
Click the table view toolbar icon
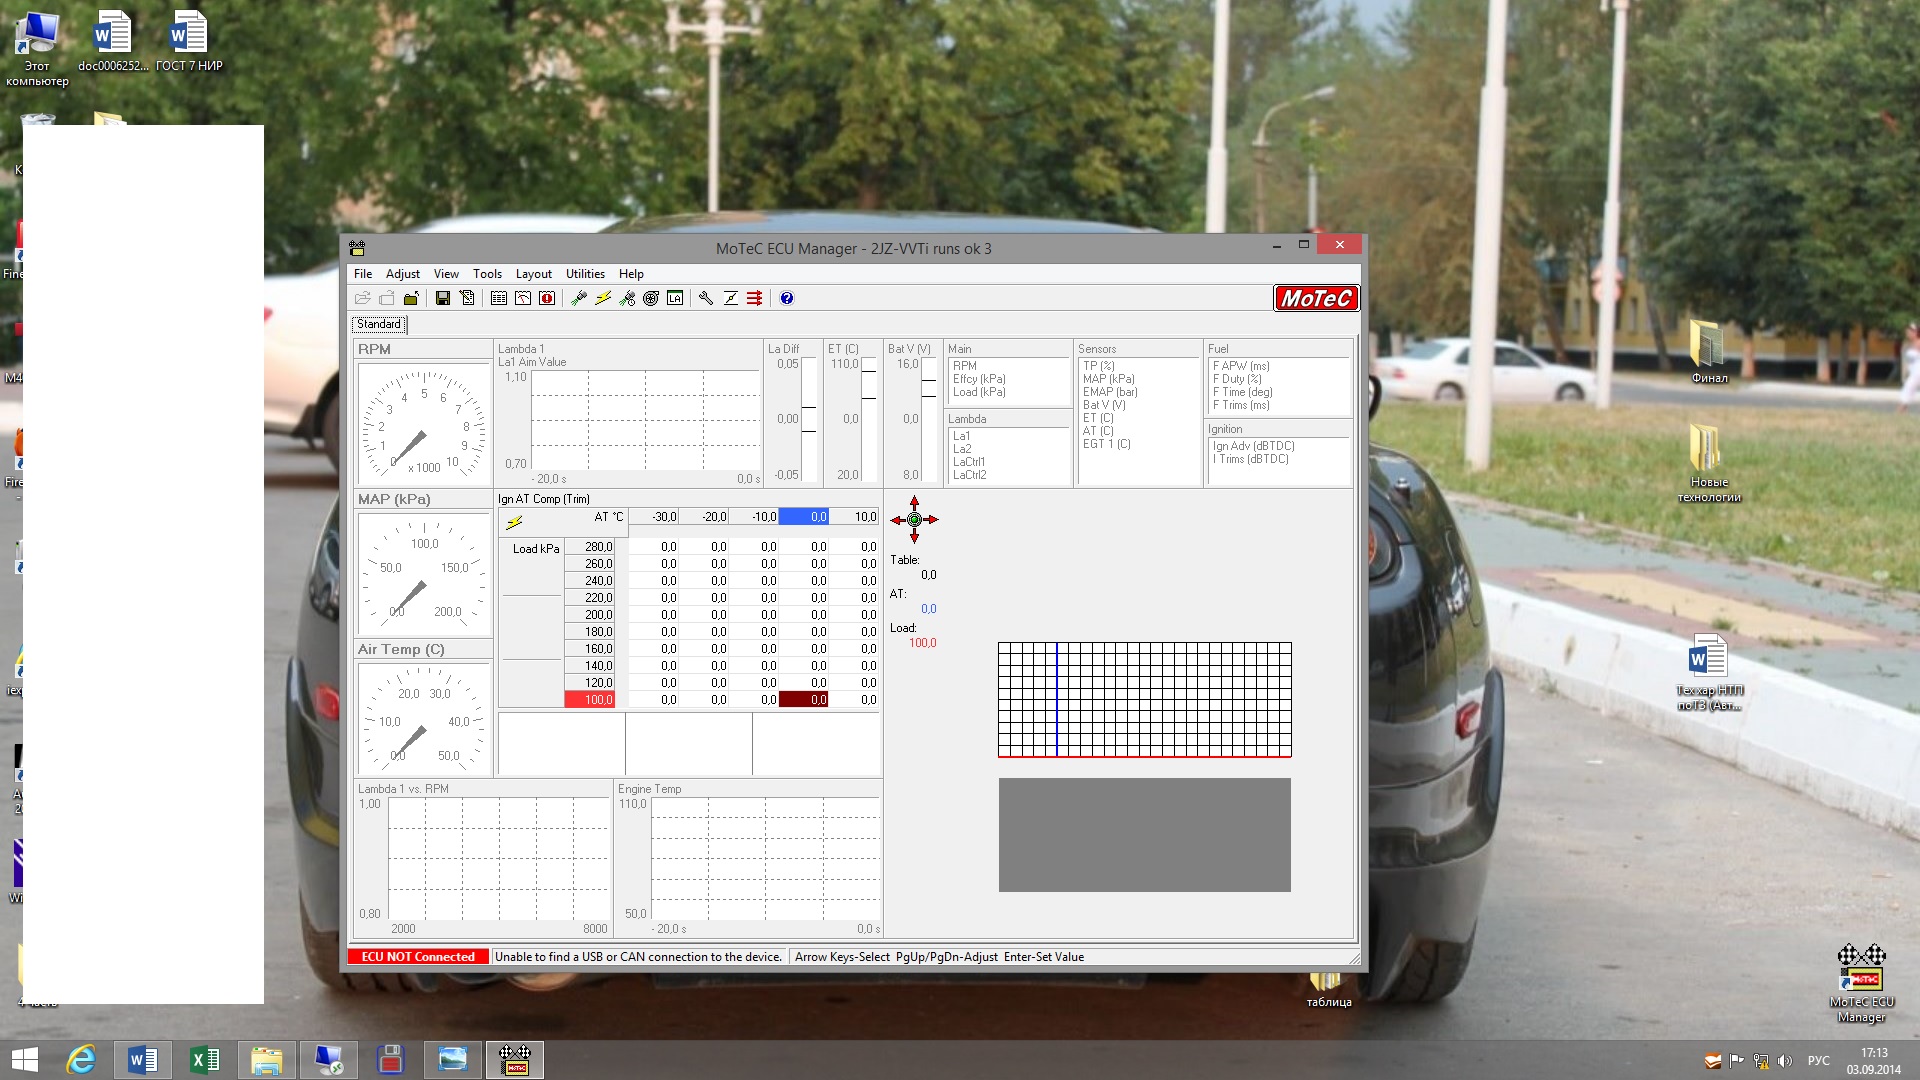(499, 298)
